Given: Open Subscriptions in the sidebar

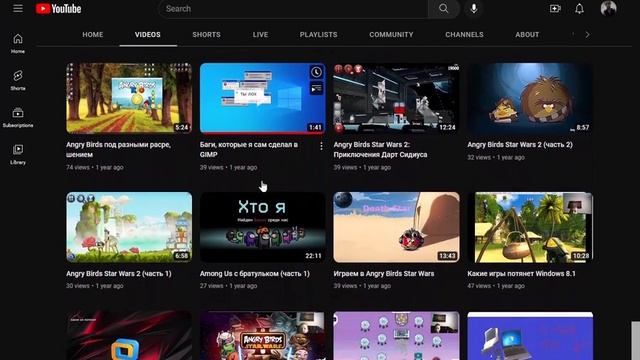Looking at the screenshot, I should coord(18,117).
